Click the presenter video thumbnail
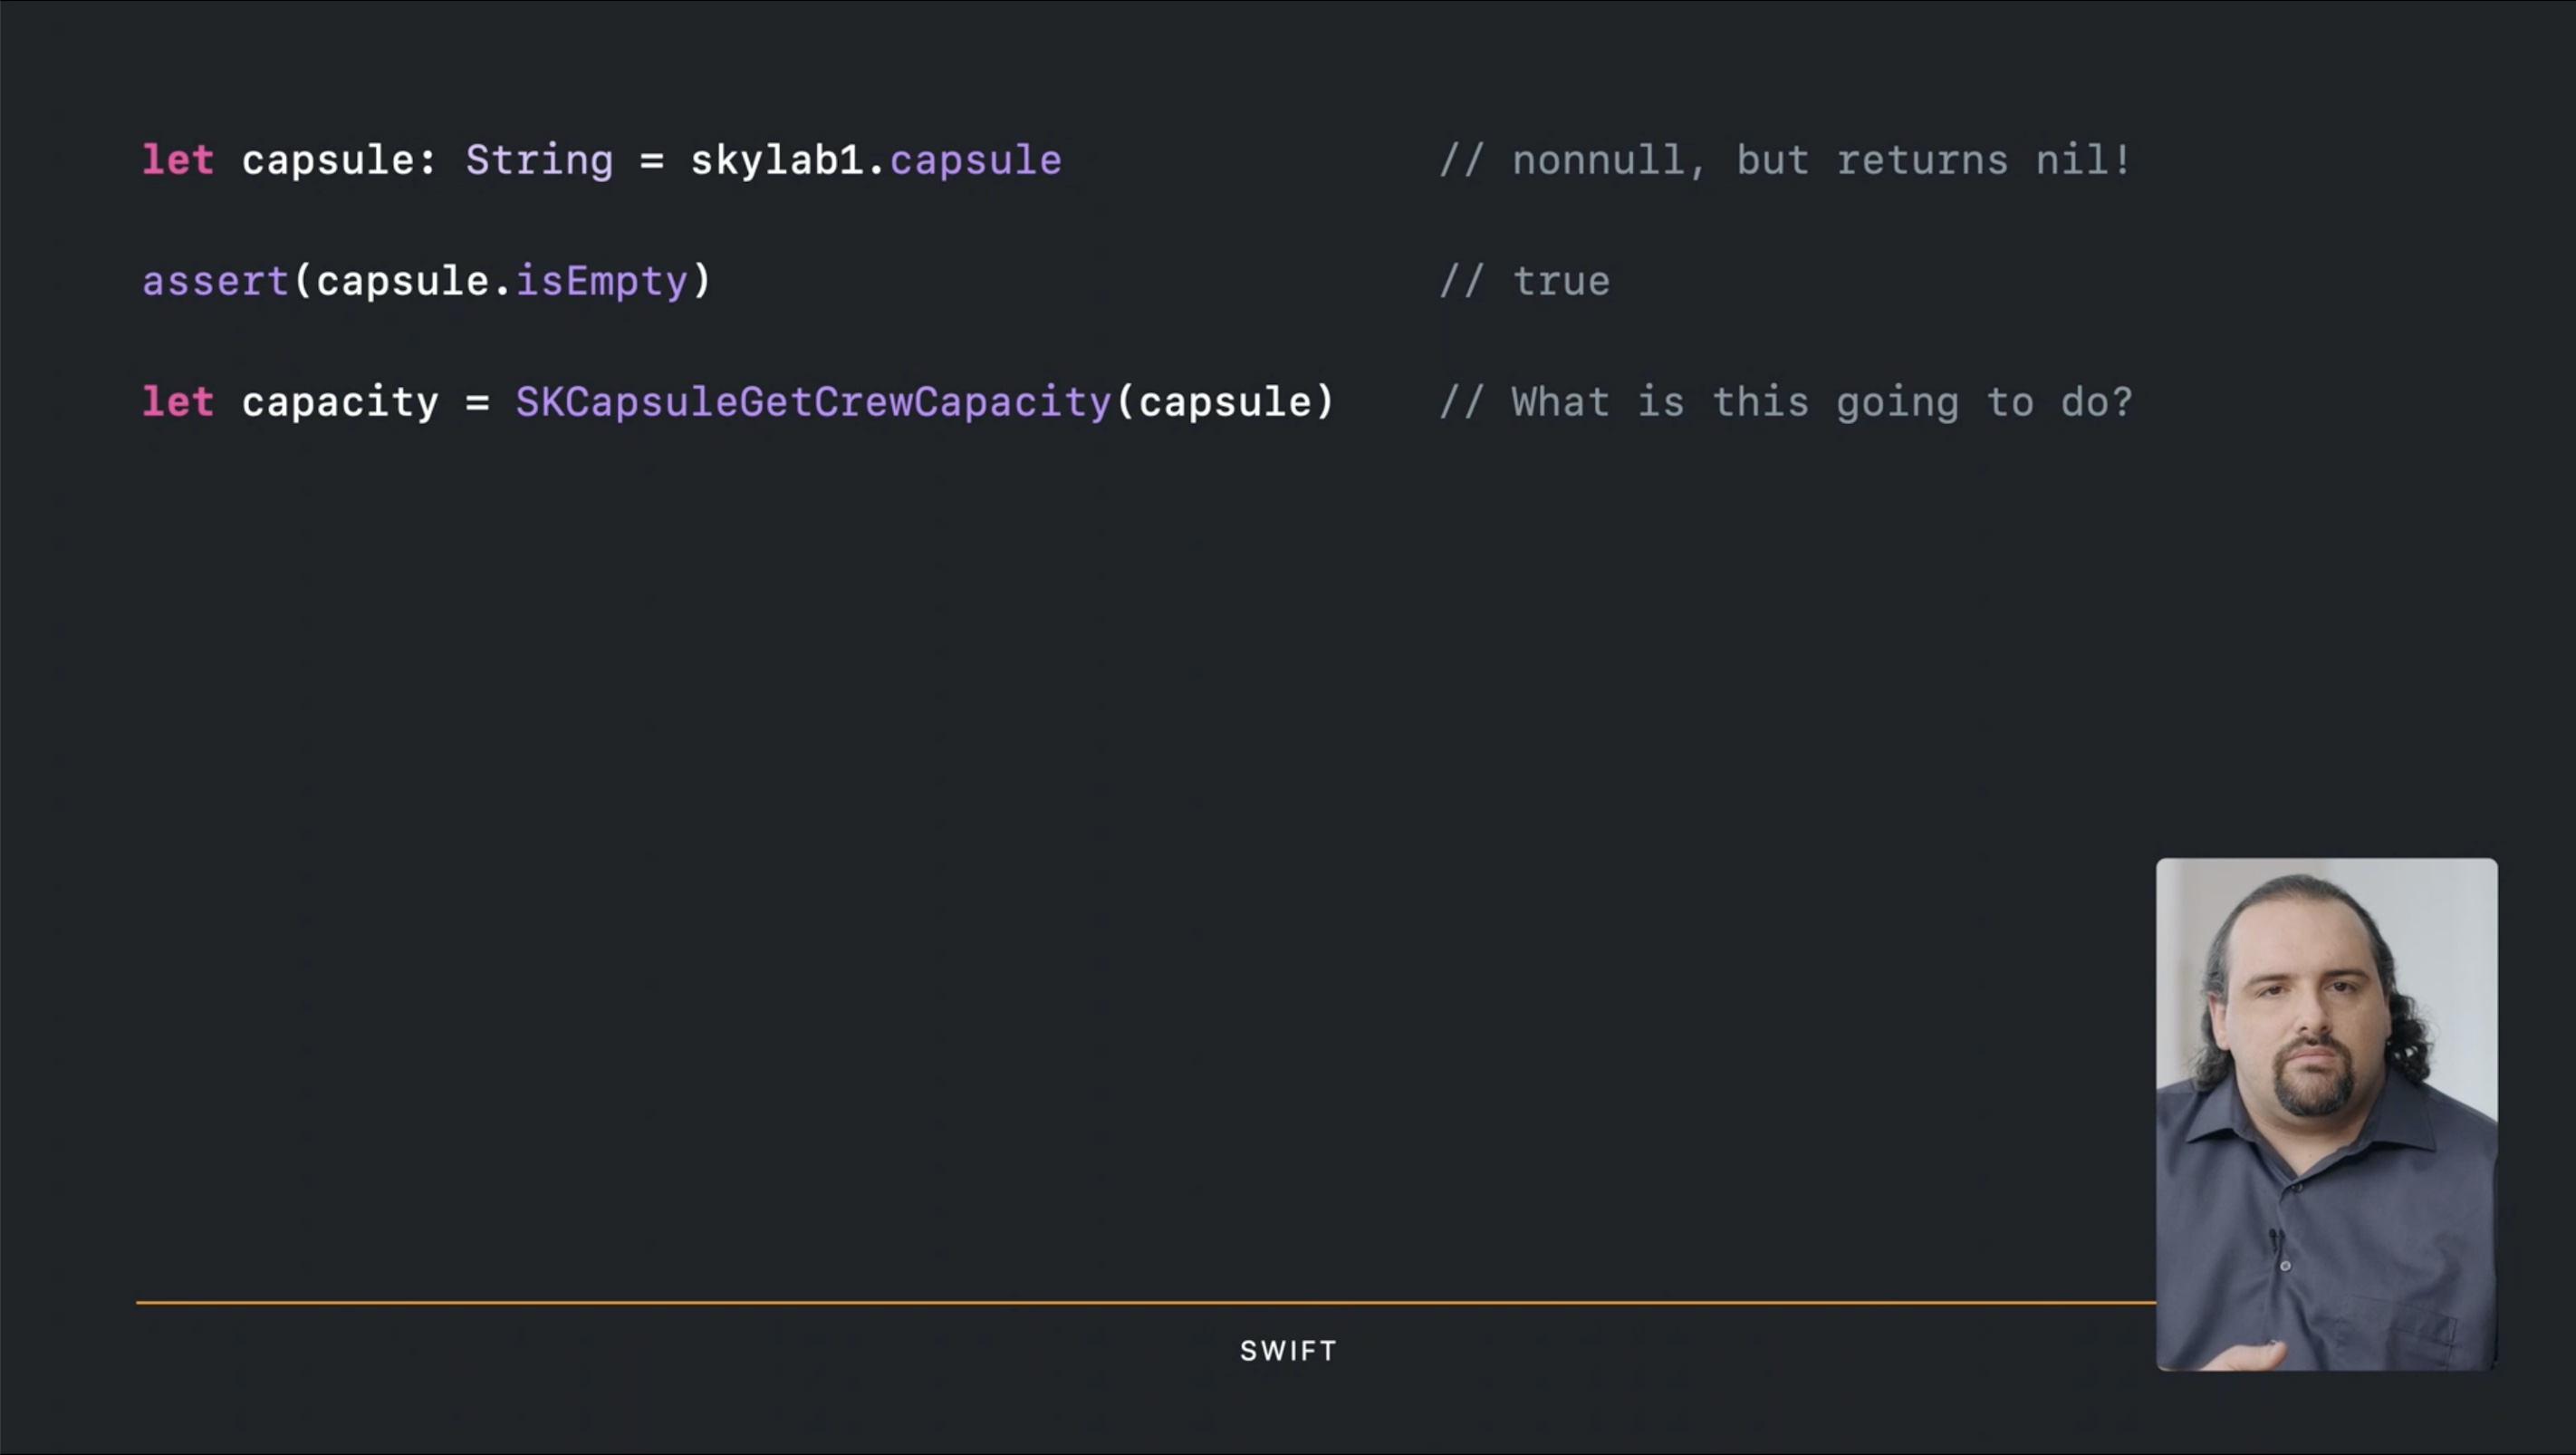 (x=2326, y=1114)
